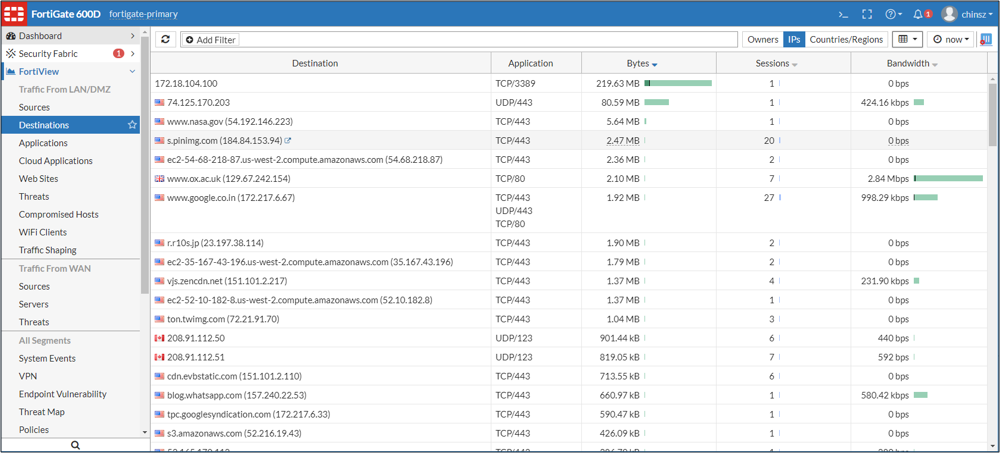Screen dimensions: 1000x453
Task: Click the Canada flag beside 208.91.112.50
Action: point(159,338)
